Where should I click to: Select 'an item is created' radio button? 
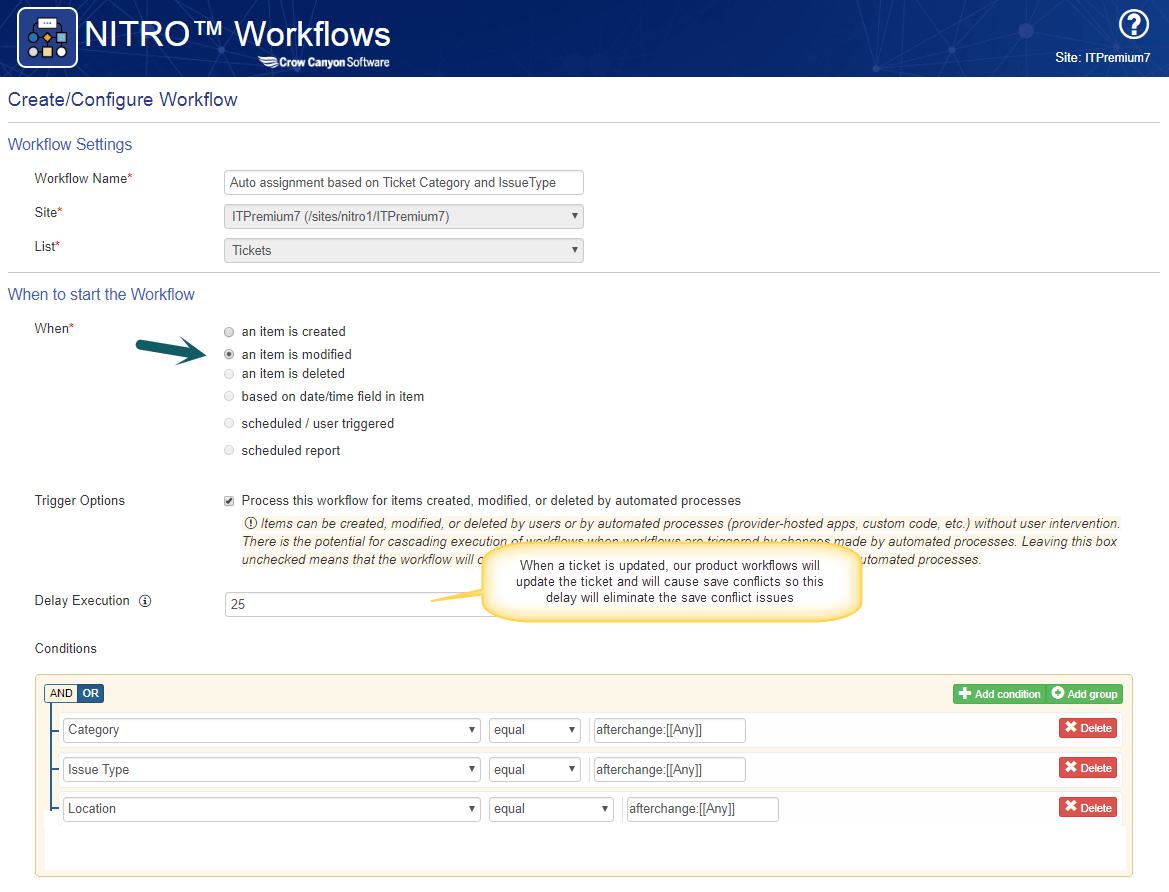pyautogui.click(x=229, y=332)
